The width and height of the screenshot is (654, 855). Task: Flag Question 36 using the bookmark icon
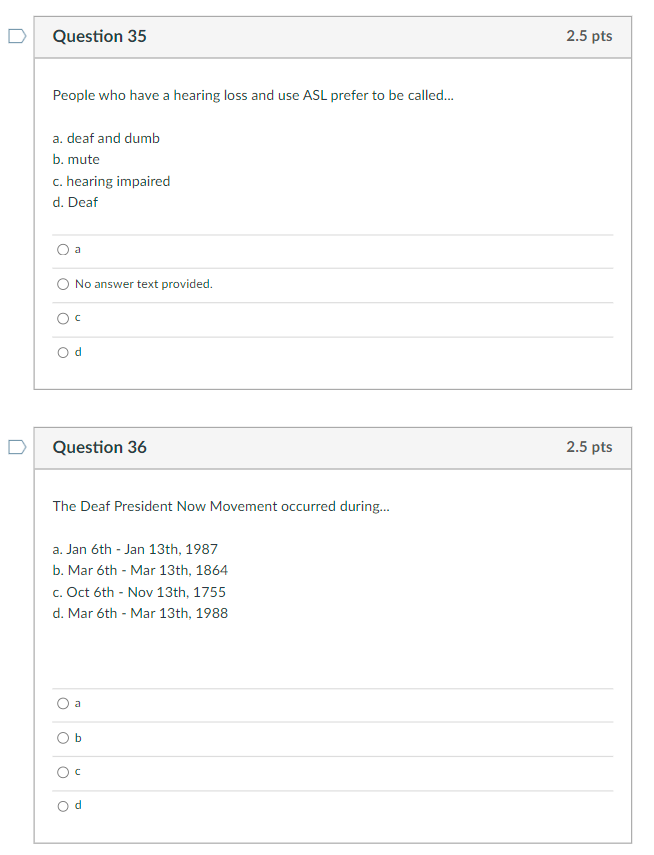click(15, 447)
